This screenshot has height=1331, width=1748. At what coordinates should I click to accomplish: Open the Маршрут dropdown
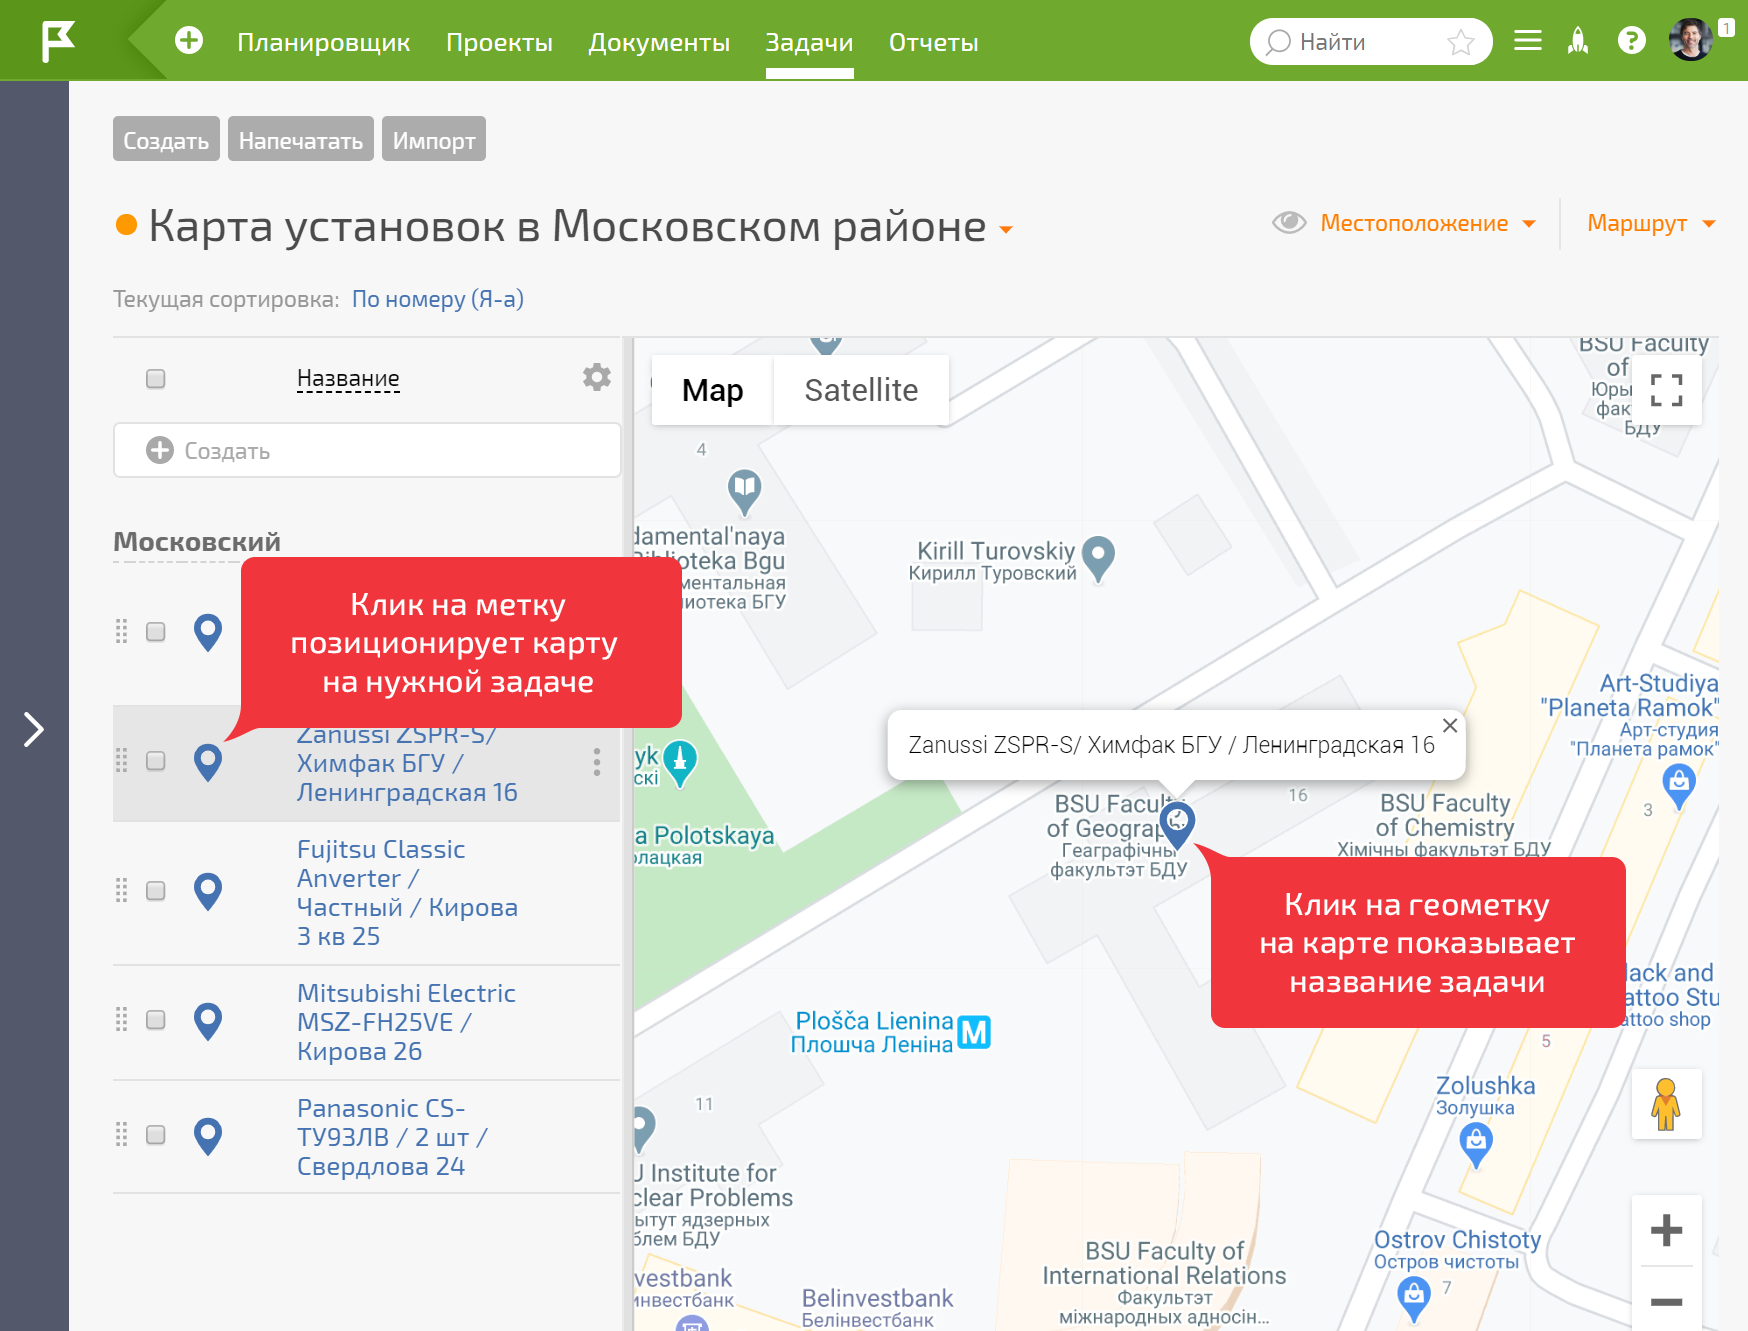pyautogui.click(x=1650, y=223)
